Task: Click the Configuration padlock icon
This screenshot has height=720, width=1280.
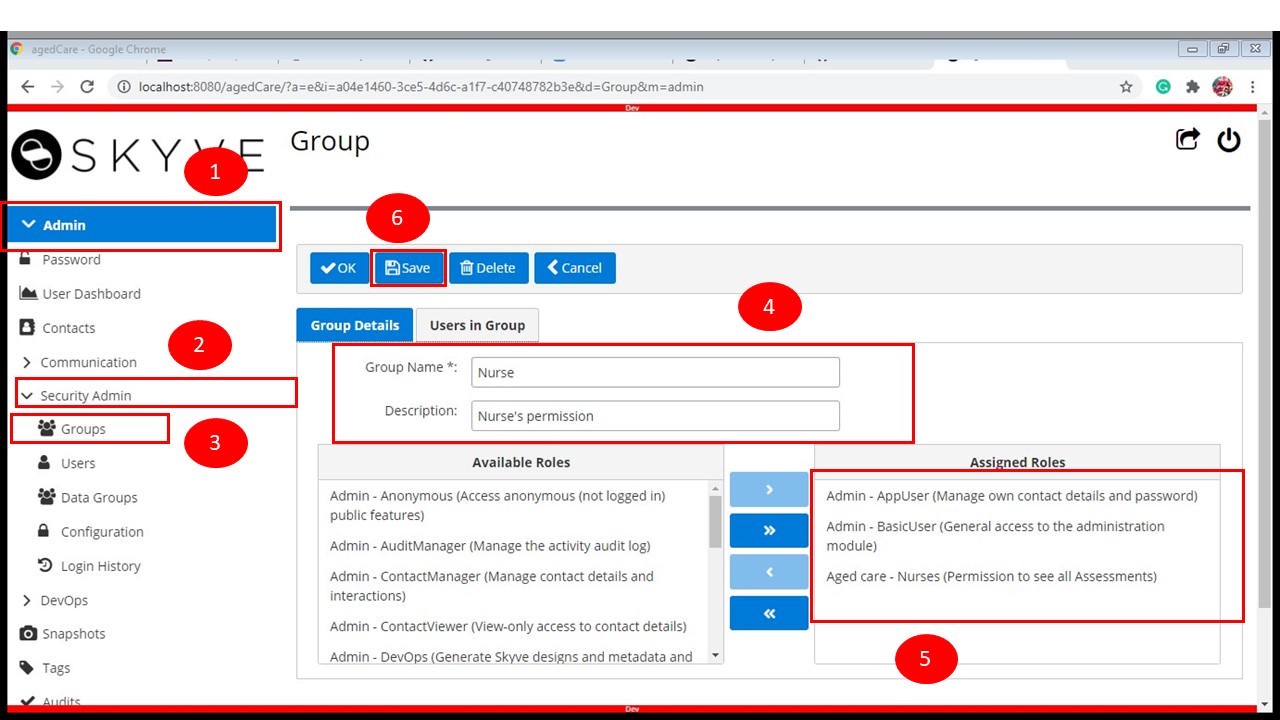Action: [x=44, y=531]
